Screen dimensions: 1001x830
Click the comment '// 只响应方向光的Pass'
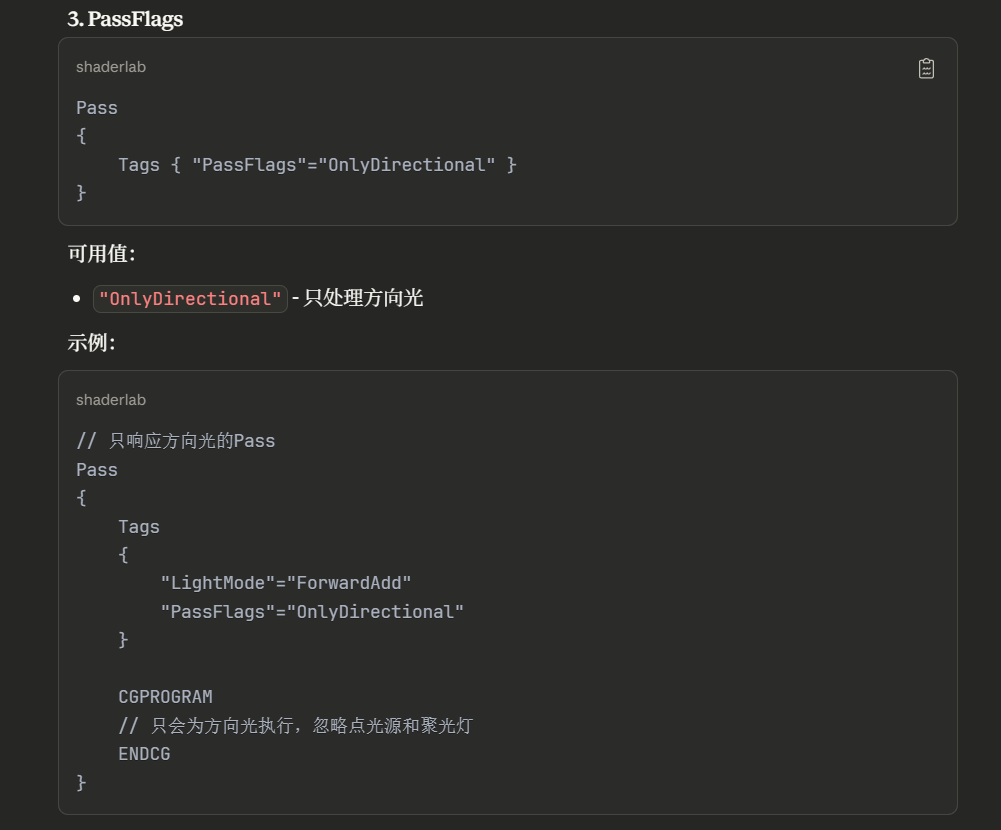click(175, 441)
